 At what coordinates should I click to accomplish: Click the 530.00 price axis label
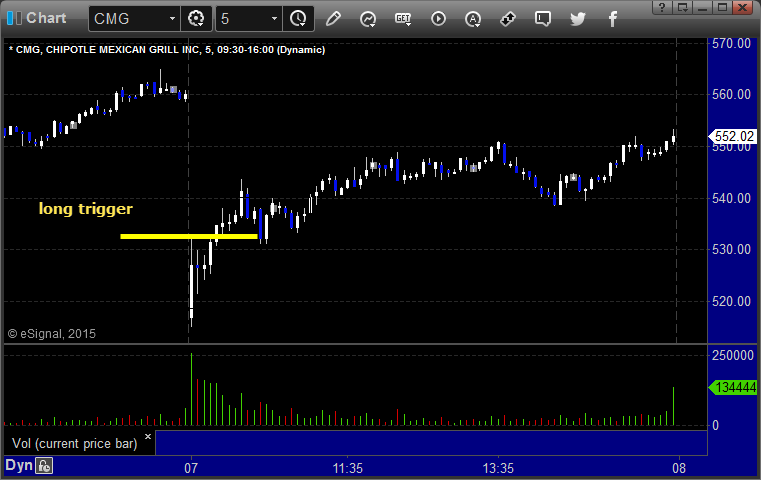pyautogui.click(x=731, y=249)
